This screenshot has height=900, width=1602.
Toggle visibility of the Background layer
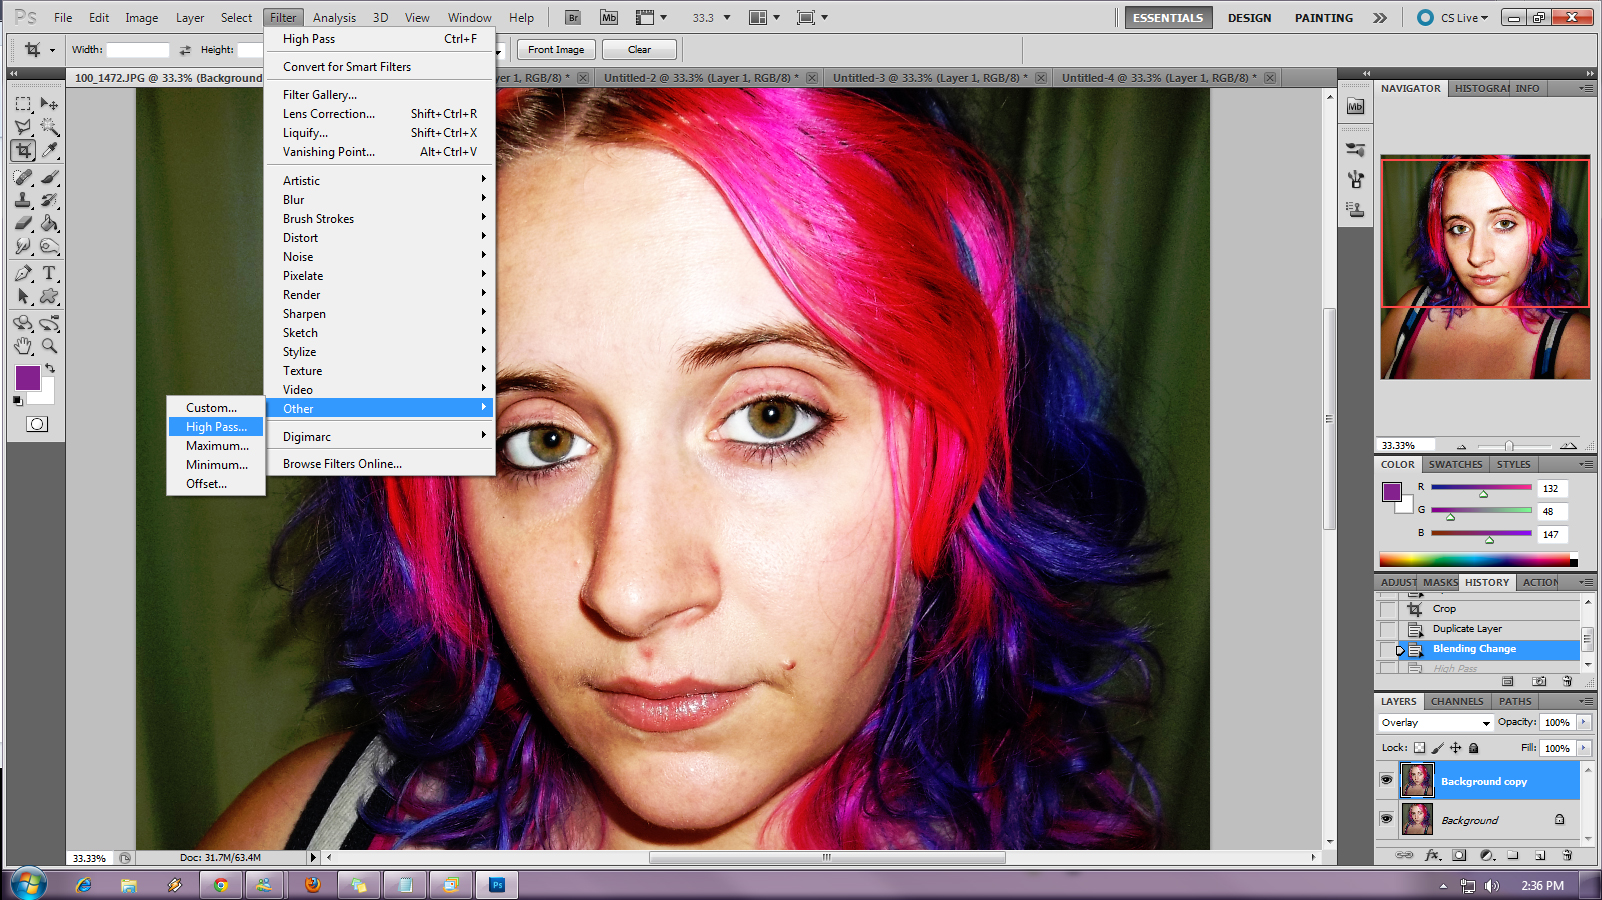pos(1386,819)
